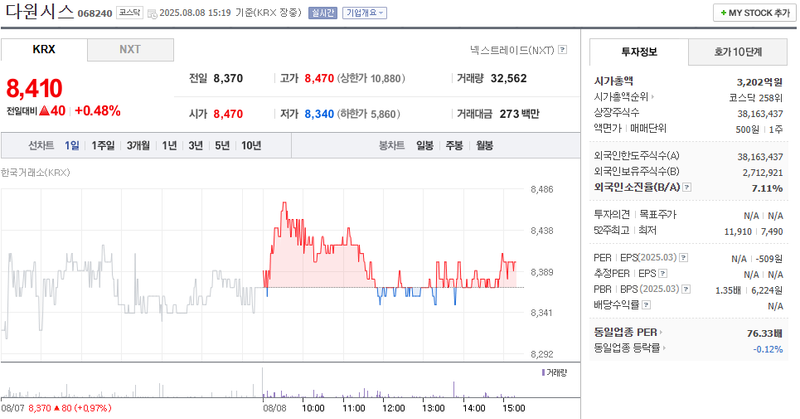Click the 넥스트레이드(NXT) link text
Screen dimensions: 800x419
(512, 50)
